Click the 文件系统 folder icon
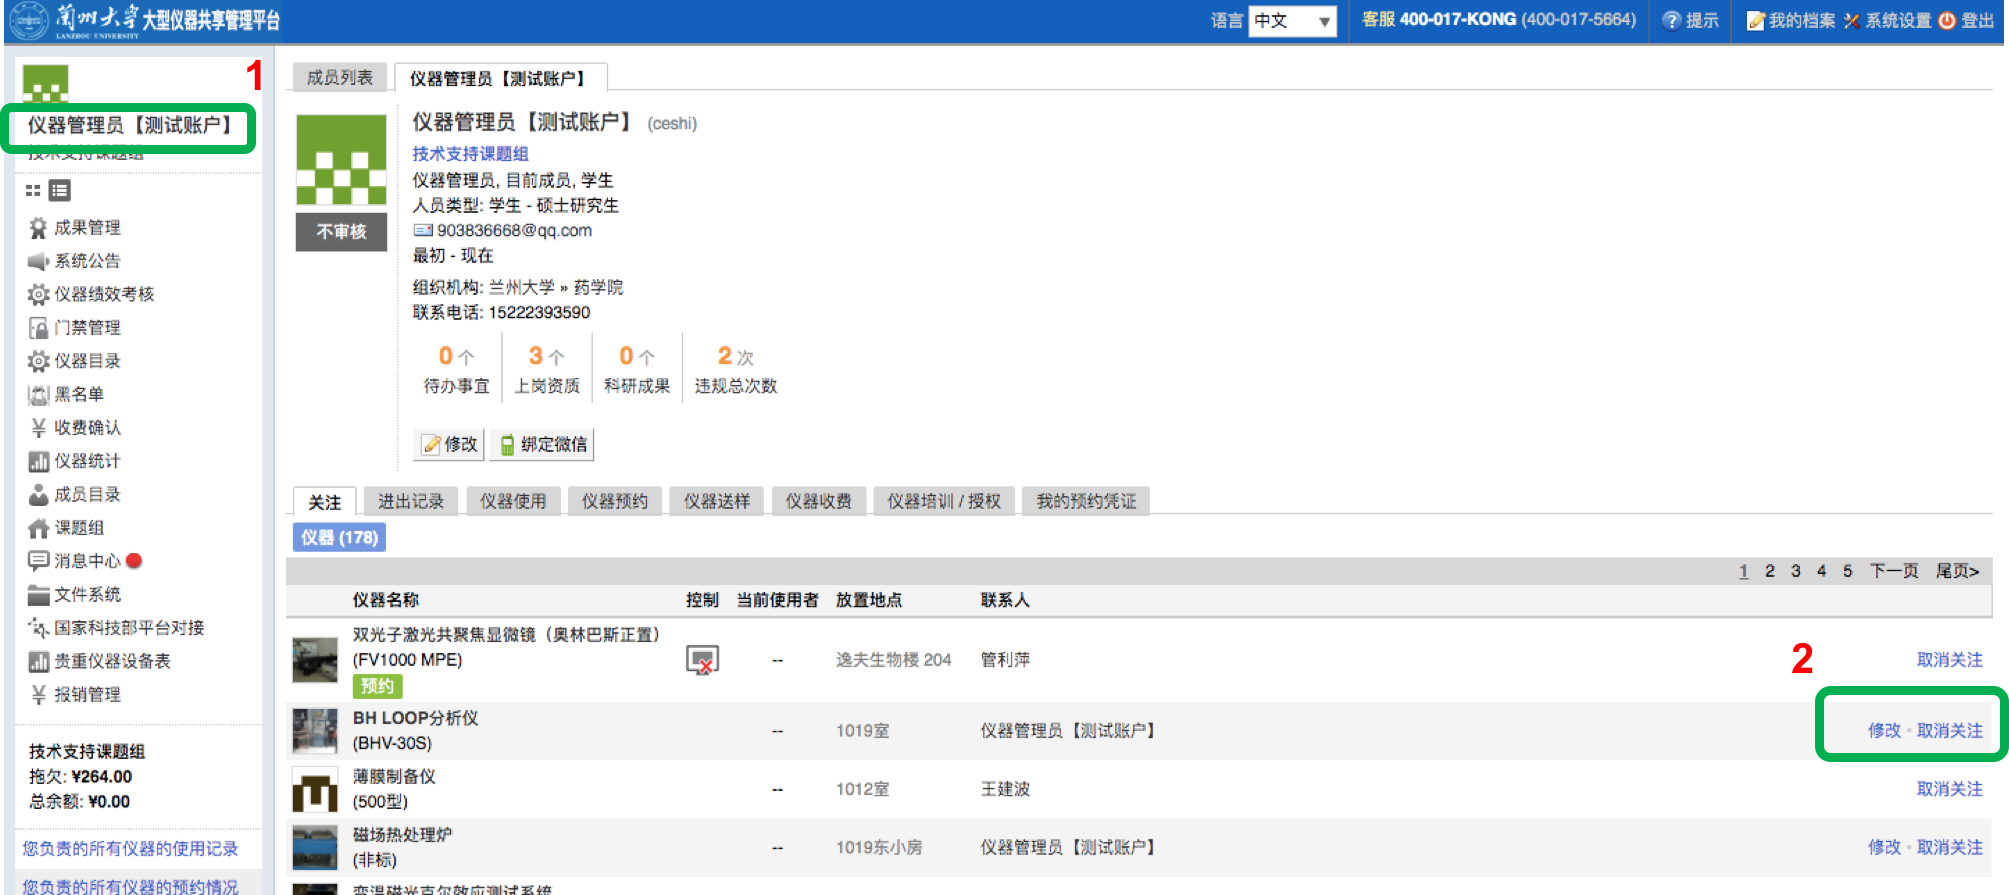Screen dimensions: 2009x895 (38, 595)
